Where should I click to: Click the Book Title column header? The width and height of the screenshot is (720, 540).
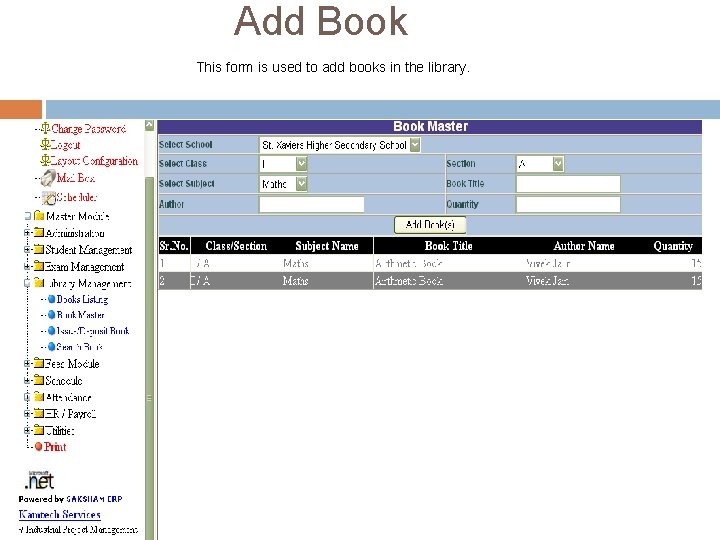(449, 246)
